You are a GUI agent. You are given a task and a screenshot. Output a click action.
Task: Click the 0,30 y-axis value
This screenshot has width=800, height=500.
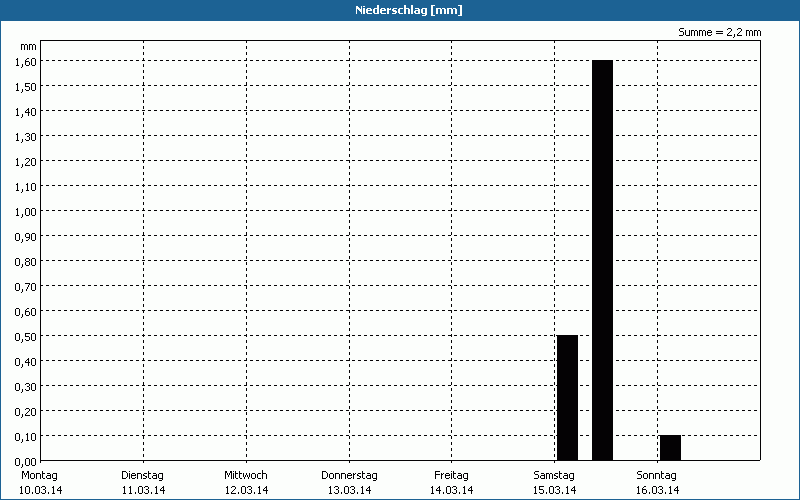(26, 387)
